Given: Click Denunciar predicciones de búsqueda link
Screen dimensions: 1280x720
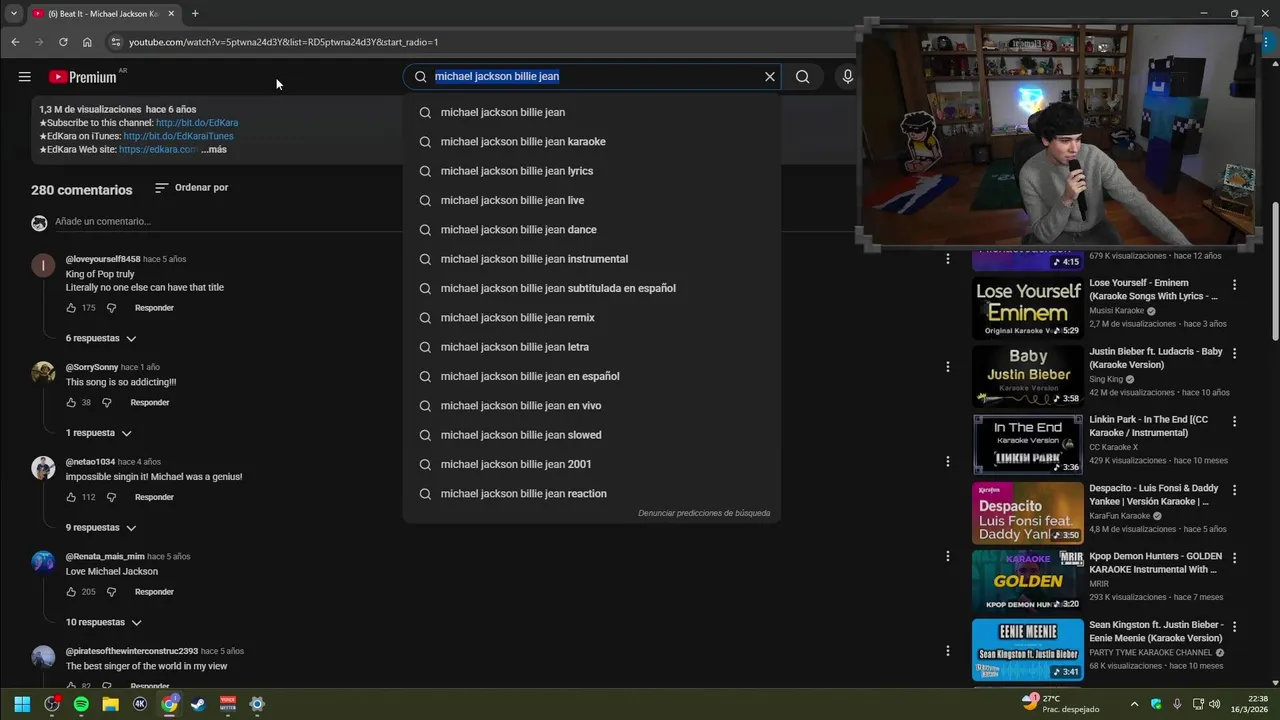Looking at the screenshot, I should point(704,513).
